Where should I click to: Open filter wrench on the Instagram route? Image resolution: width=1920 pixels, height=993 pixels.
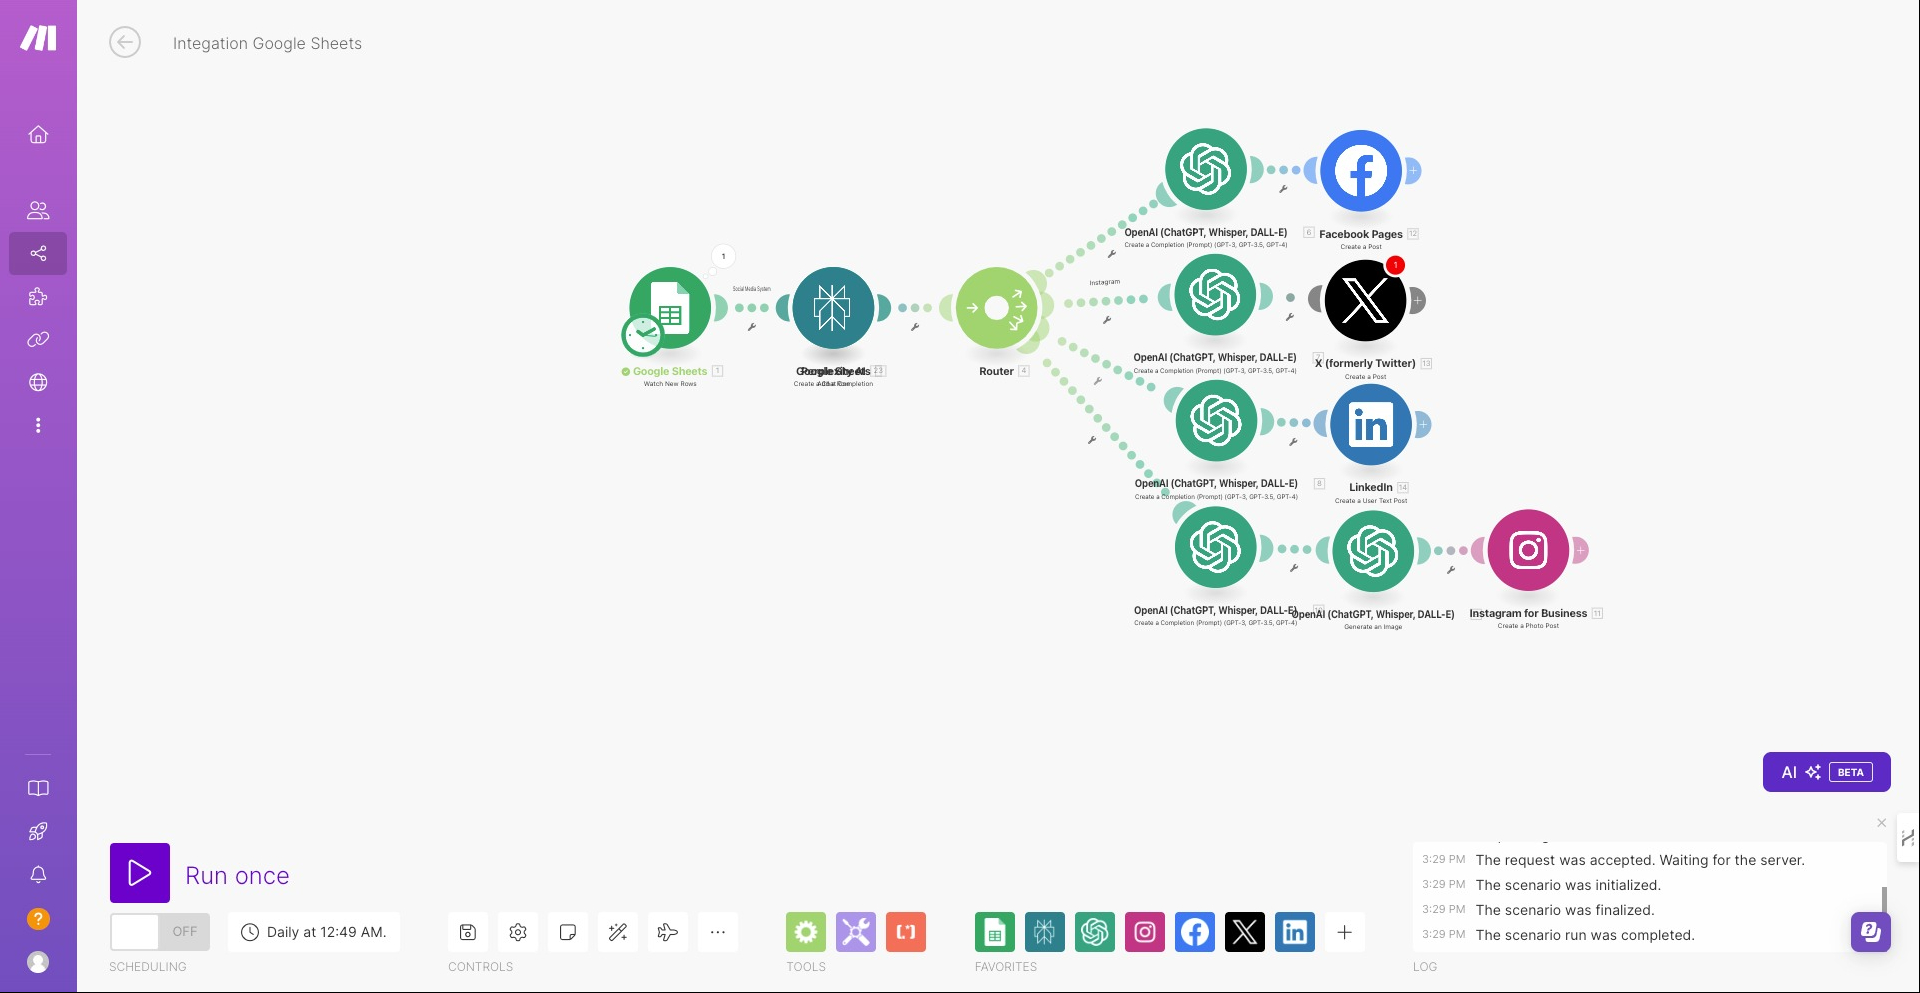(x=1107, y=320)
